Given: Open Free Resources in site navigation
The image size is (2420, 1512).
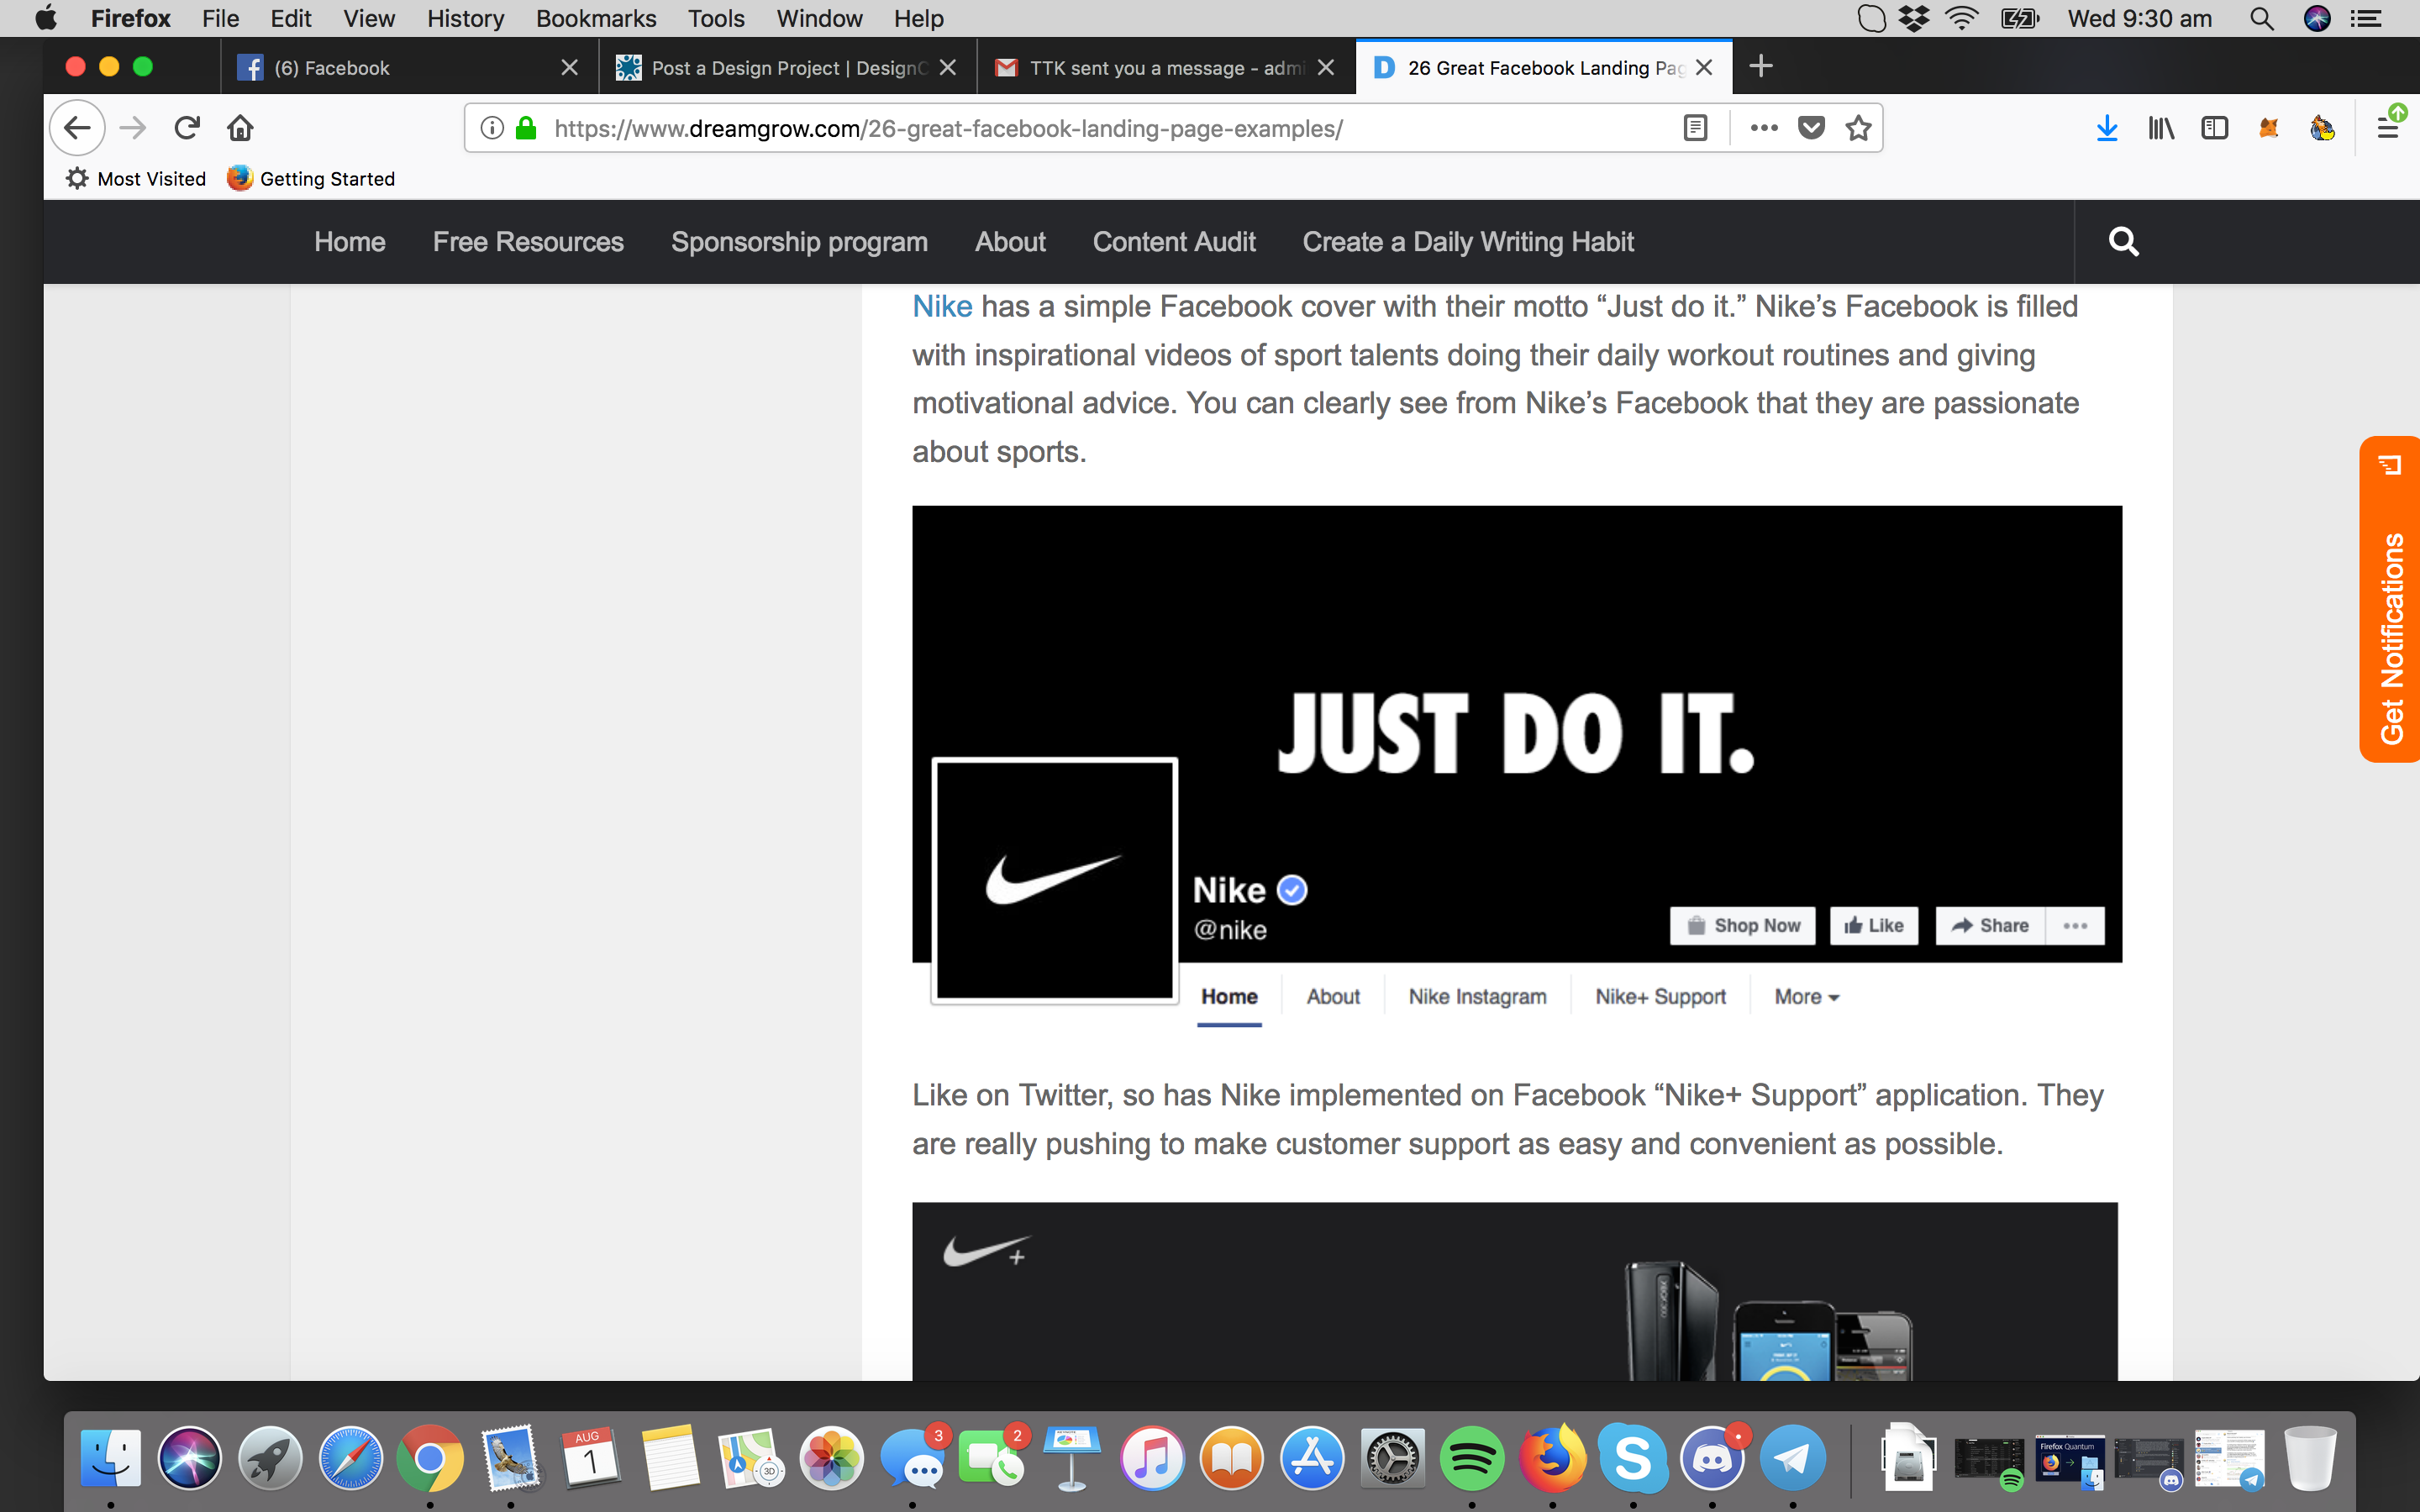Looking at the screenshot, I should tap(528, 242).
